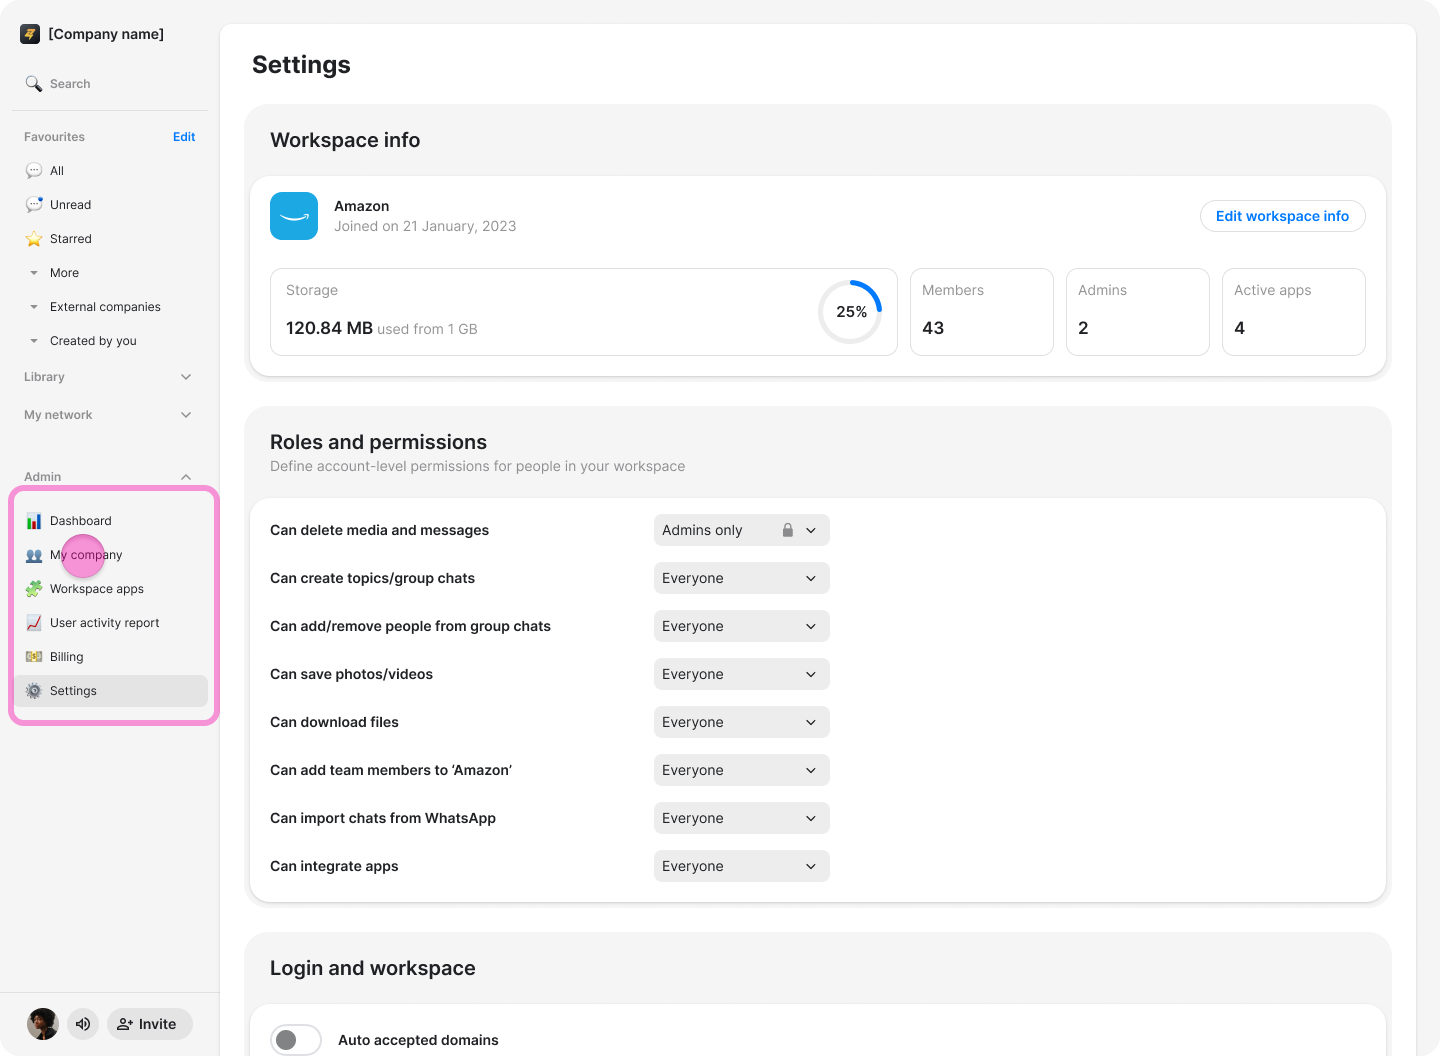Click Edit workspace info button
Image resolution: width=1440 pixels, height=1056 pixels.
coord(1282,216)
